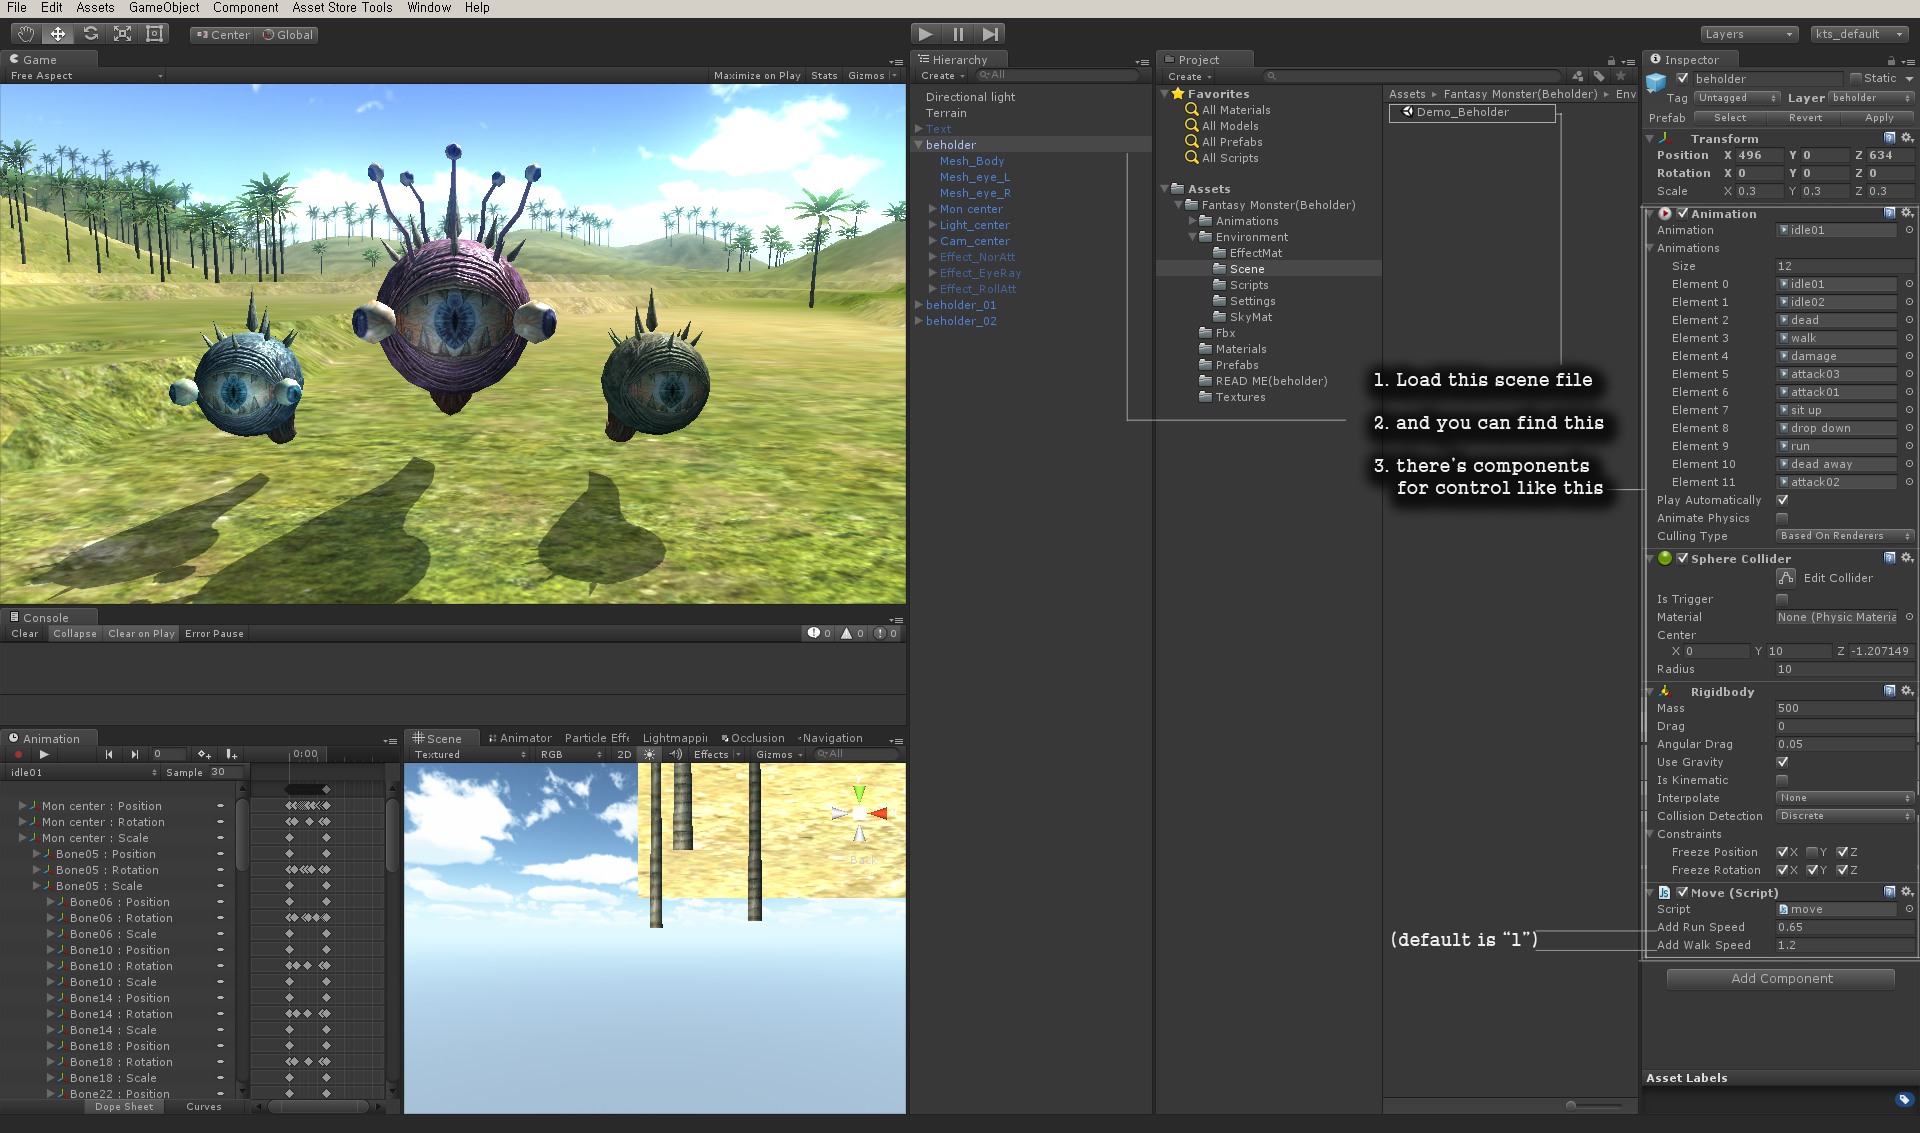This screenshot has width=1920, height=1133.
Task: Open the Rigidbody component gear menu
Action: tap(1906, 691)
